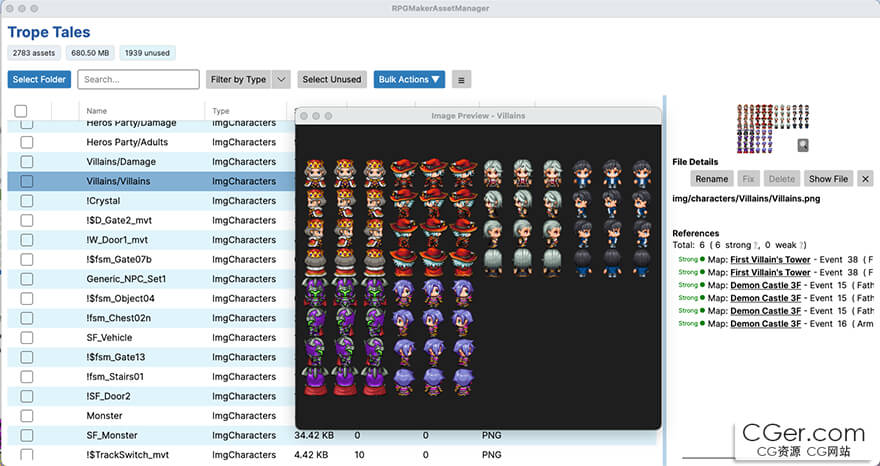Toggle the select-all checkbox in the header
880x466 pixels.
(21, 111)
